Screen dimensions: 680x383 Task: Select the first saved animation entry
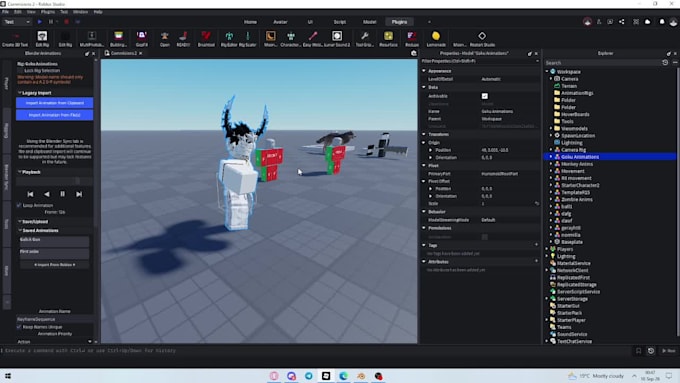[x=55, y=241]
